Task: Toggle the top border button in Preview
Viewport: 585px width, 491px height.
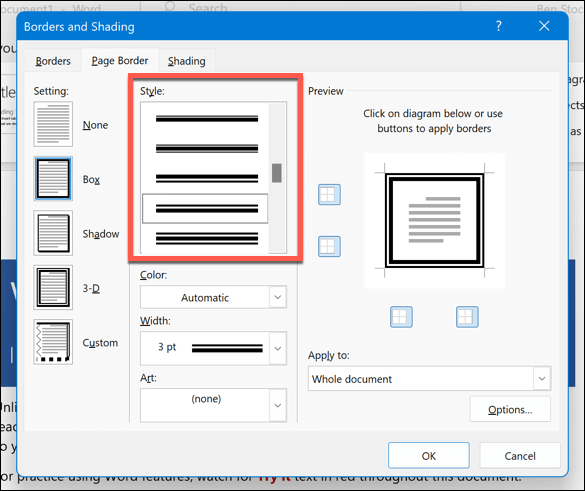Action: (x=329, y=194)
